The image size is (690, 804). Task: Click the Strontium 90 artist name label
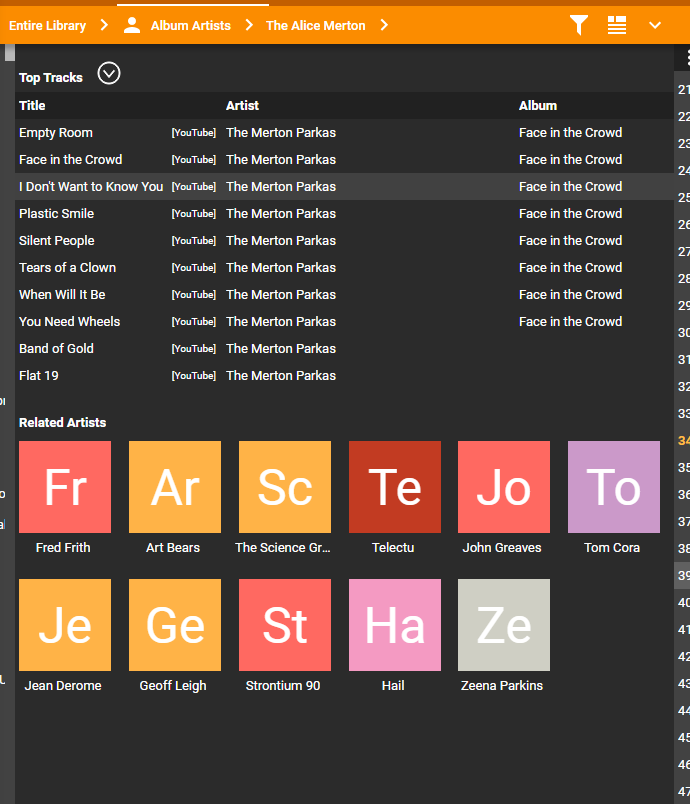[283, 686]
